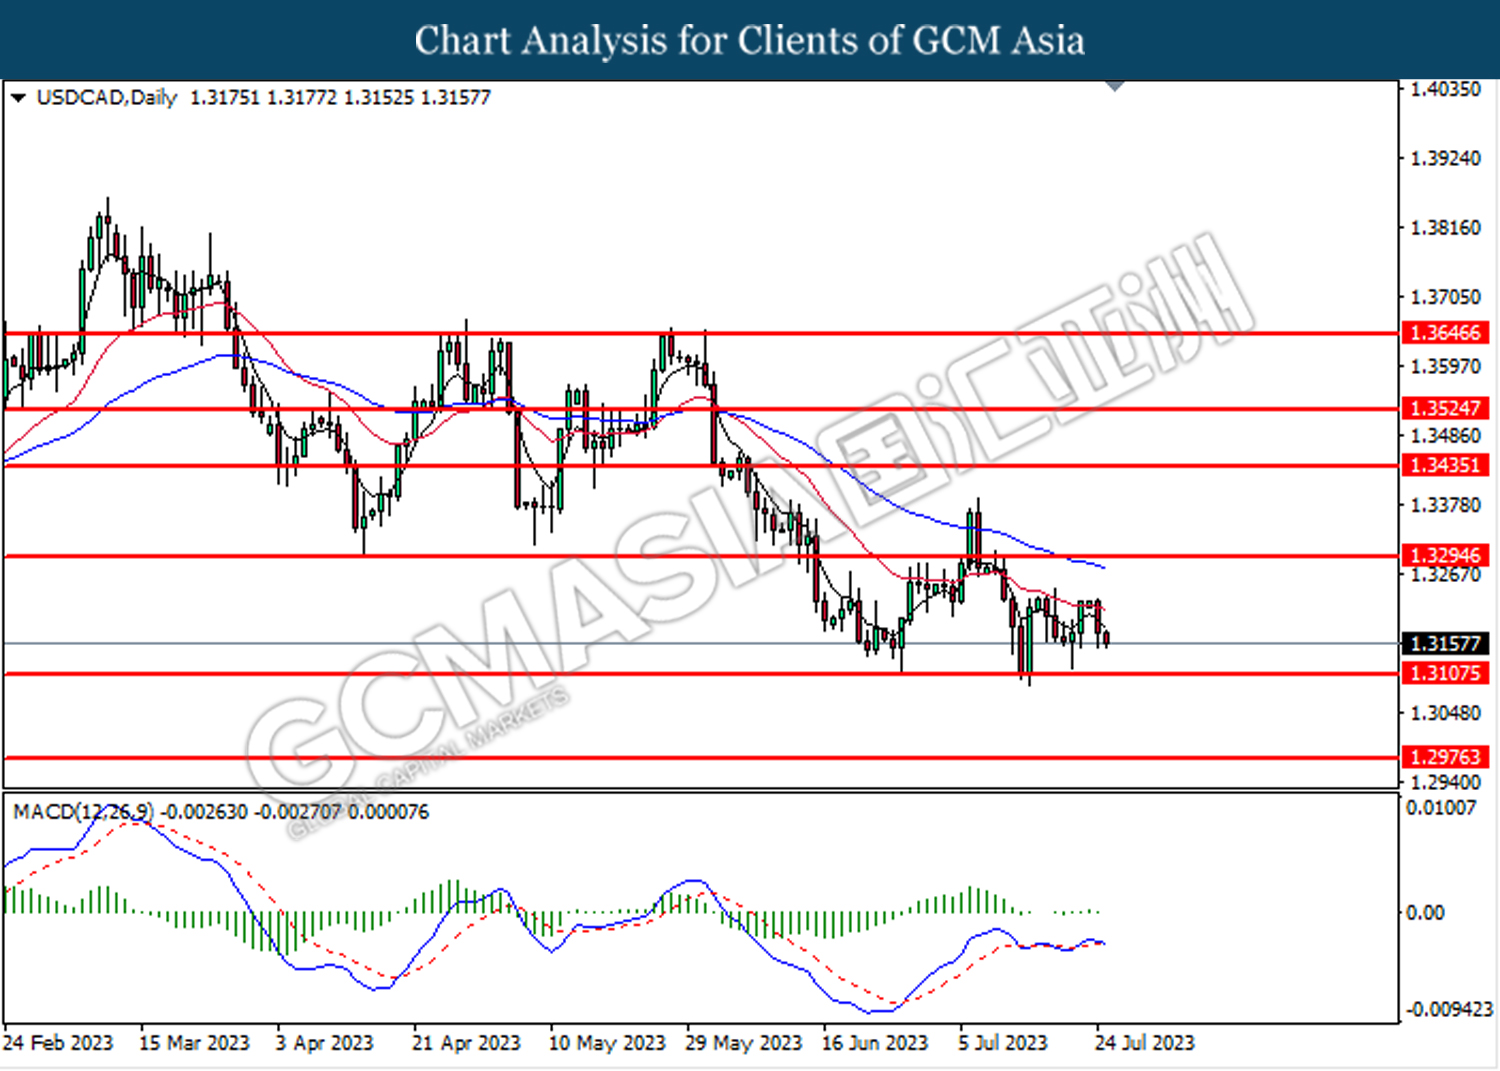Viewport: 1500px width, 1071px height.
Task: Click the 10 May 2023 date label
Action: [x=606, y=1043]
